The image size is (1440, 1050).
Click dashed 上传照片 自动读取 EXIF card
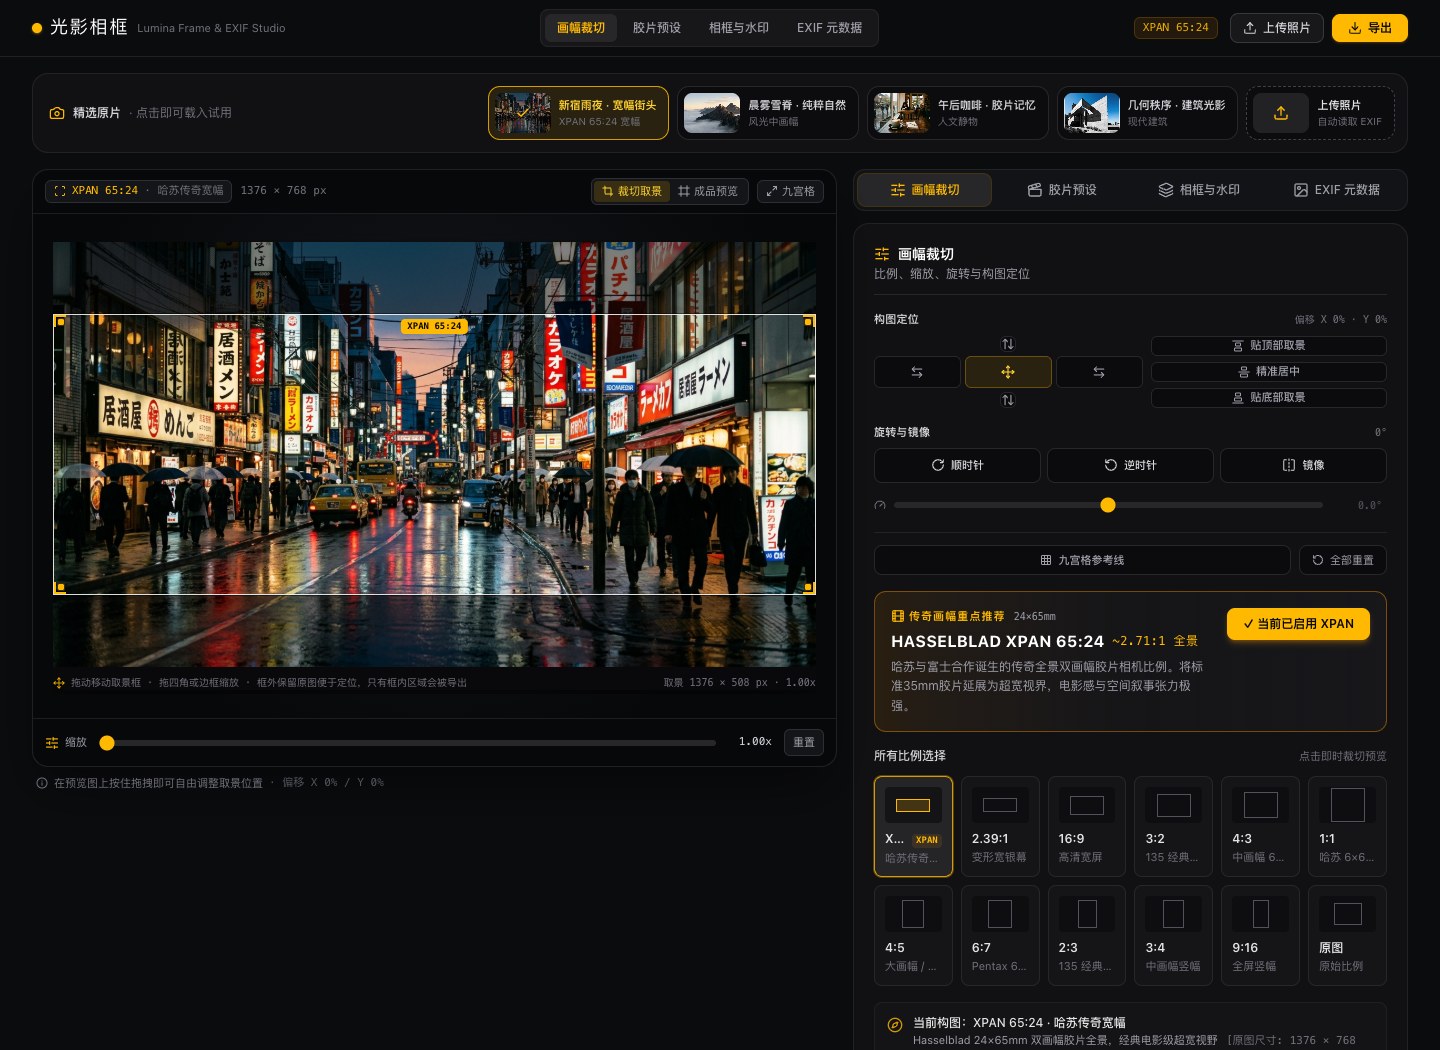(x=1320, y=113)
